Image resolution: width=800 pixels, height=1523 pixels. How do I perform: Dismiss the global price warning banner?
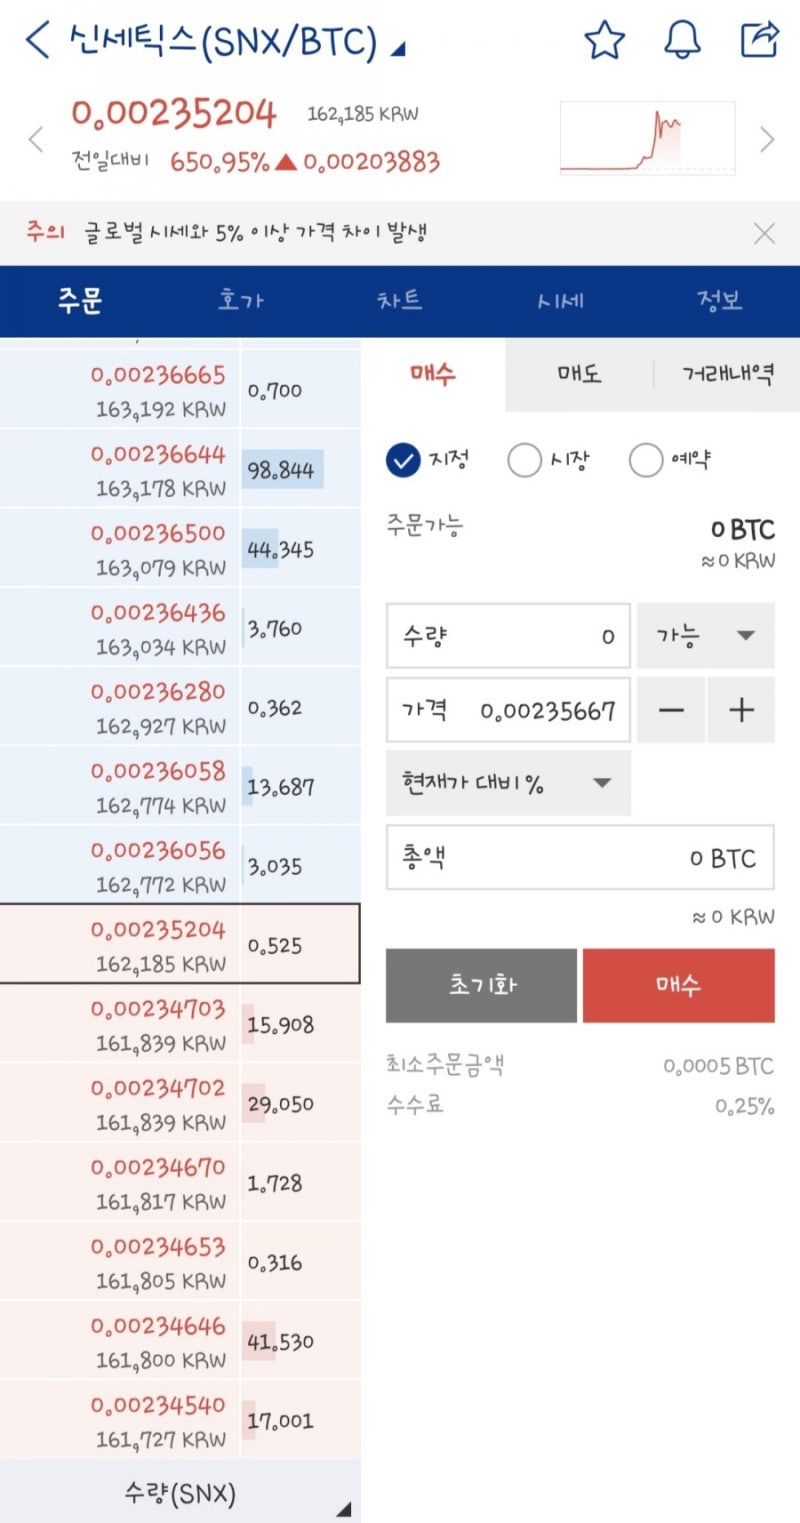[x=764, y=233]
